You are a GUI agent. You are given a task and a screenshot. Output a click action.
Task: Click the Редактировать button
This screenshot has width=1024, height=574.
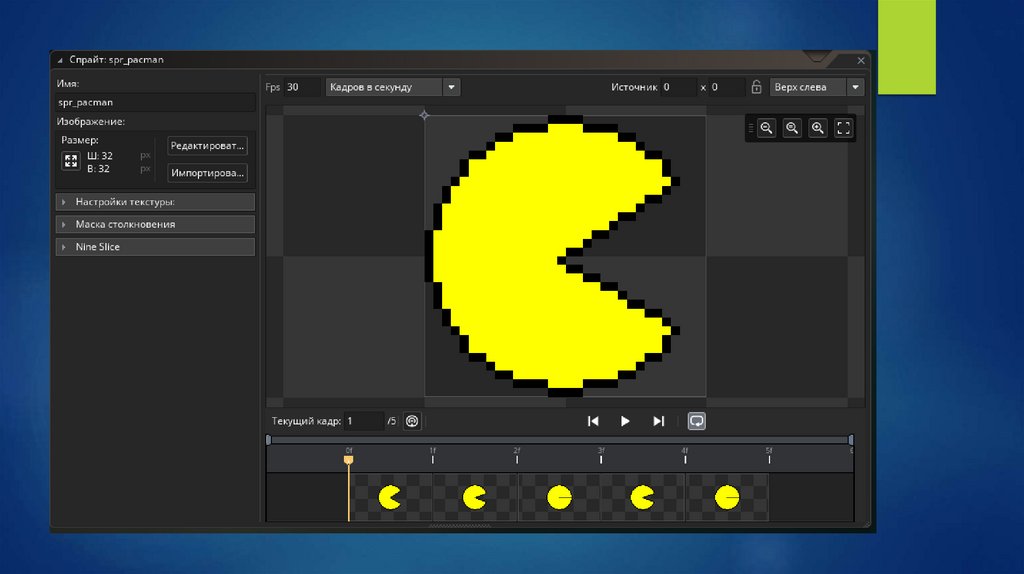207,146
